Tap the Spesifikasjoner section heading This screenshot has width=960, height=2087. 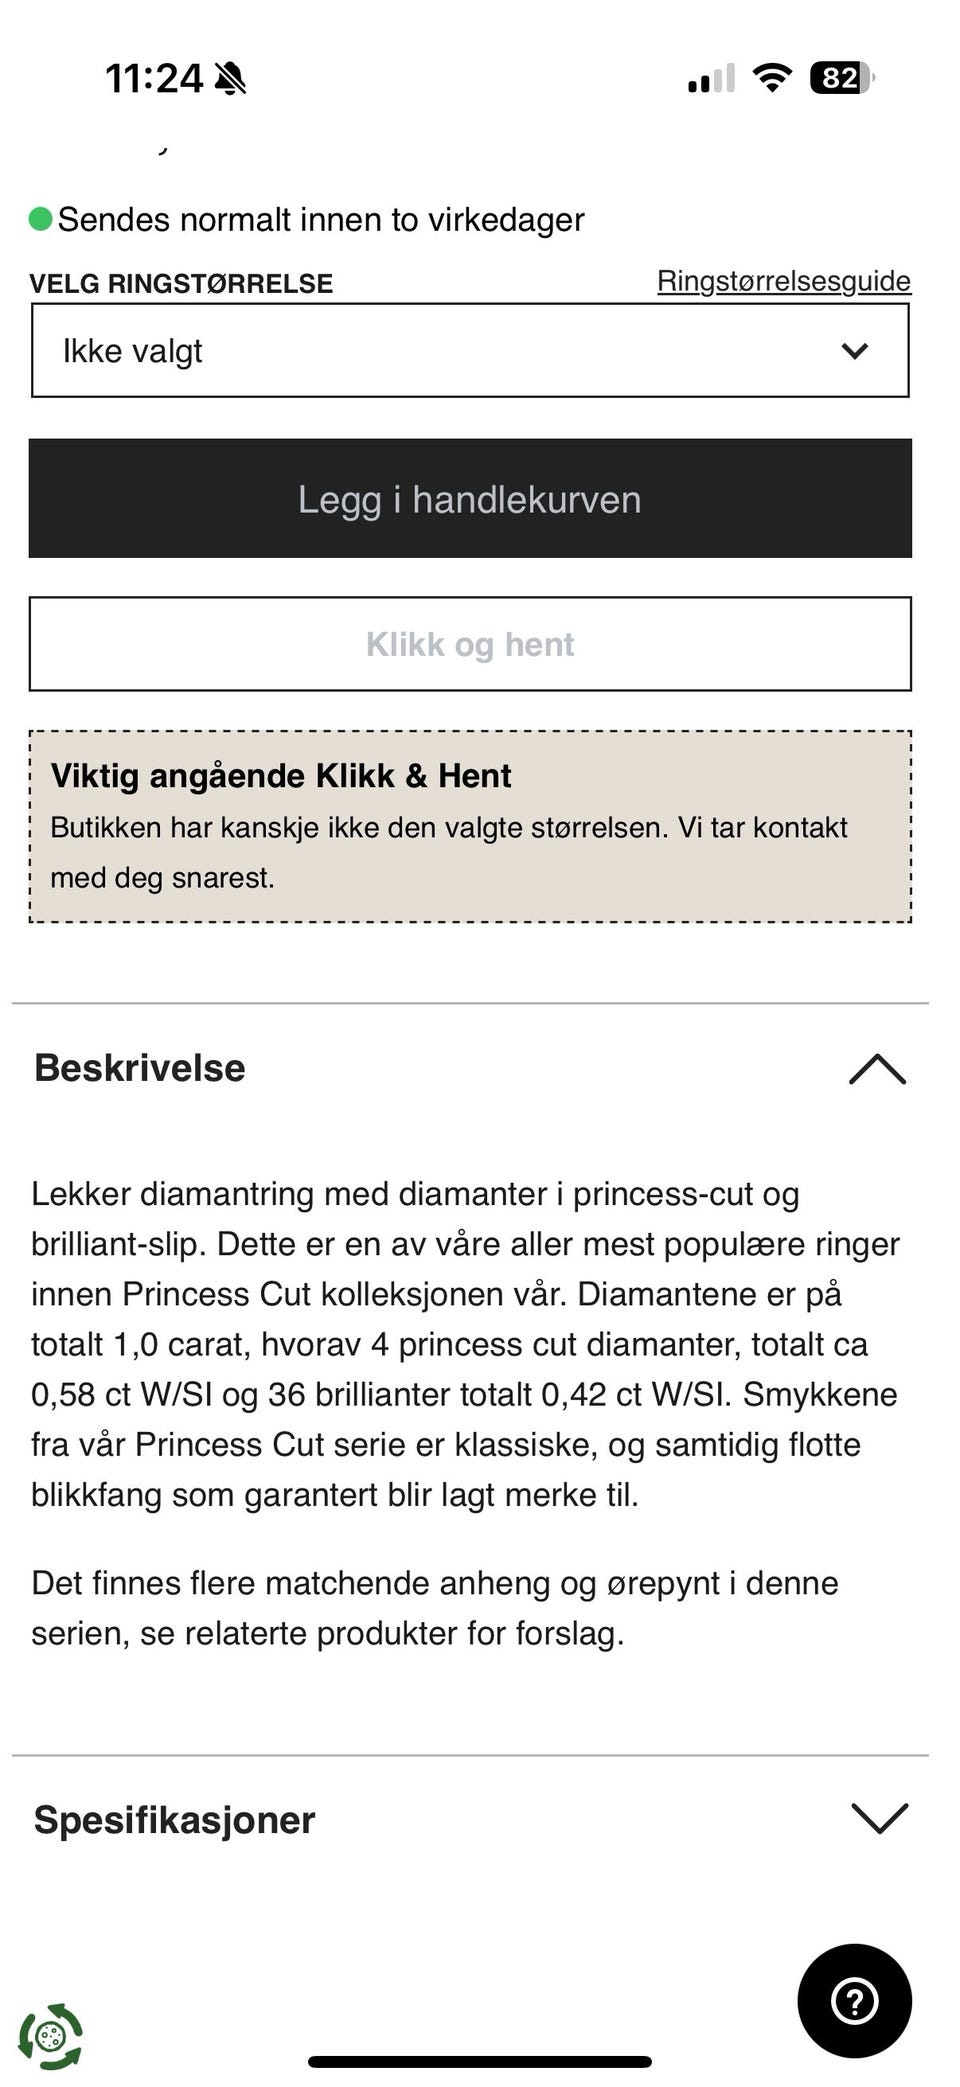175,1820
